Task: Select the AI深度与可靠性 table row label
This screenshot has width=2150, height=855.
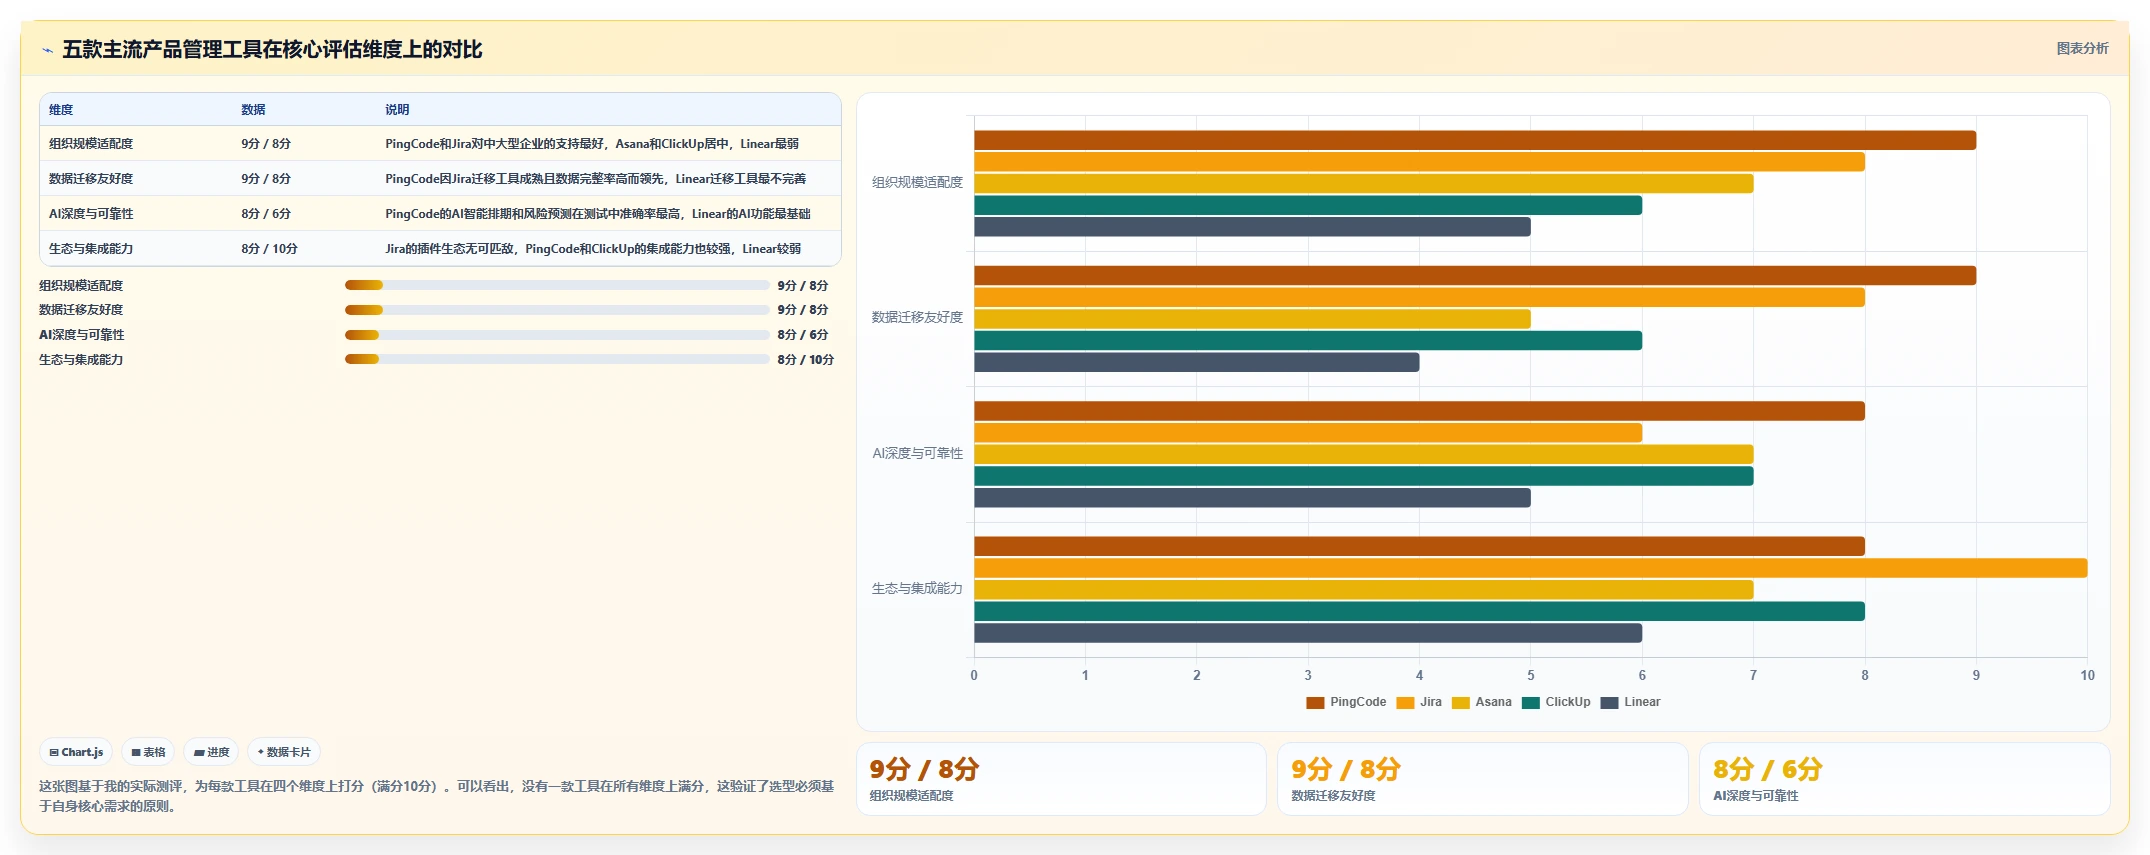Action: (91, 214)
